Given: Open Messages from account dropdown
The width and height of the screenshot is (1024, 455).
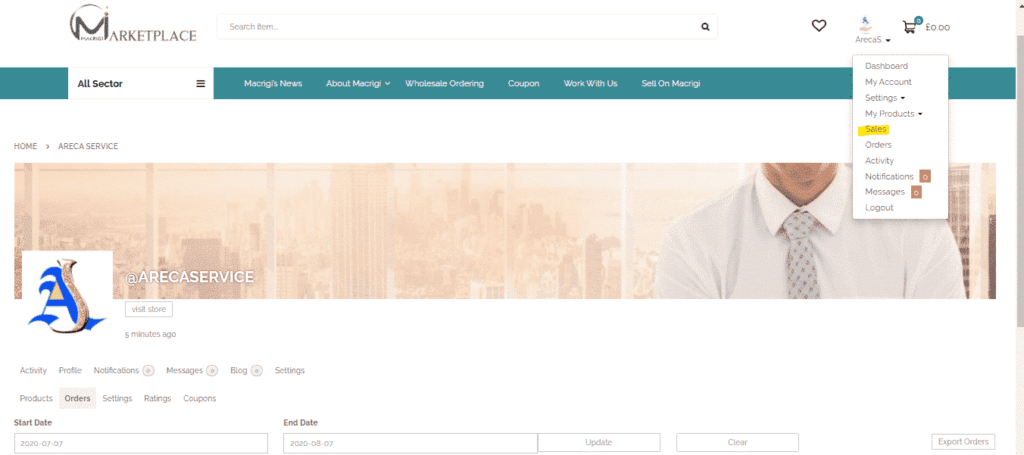Looking at the screenshot, I should point(885,192).
